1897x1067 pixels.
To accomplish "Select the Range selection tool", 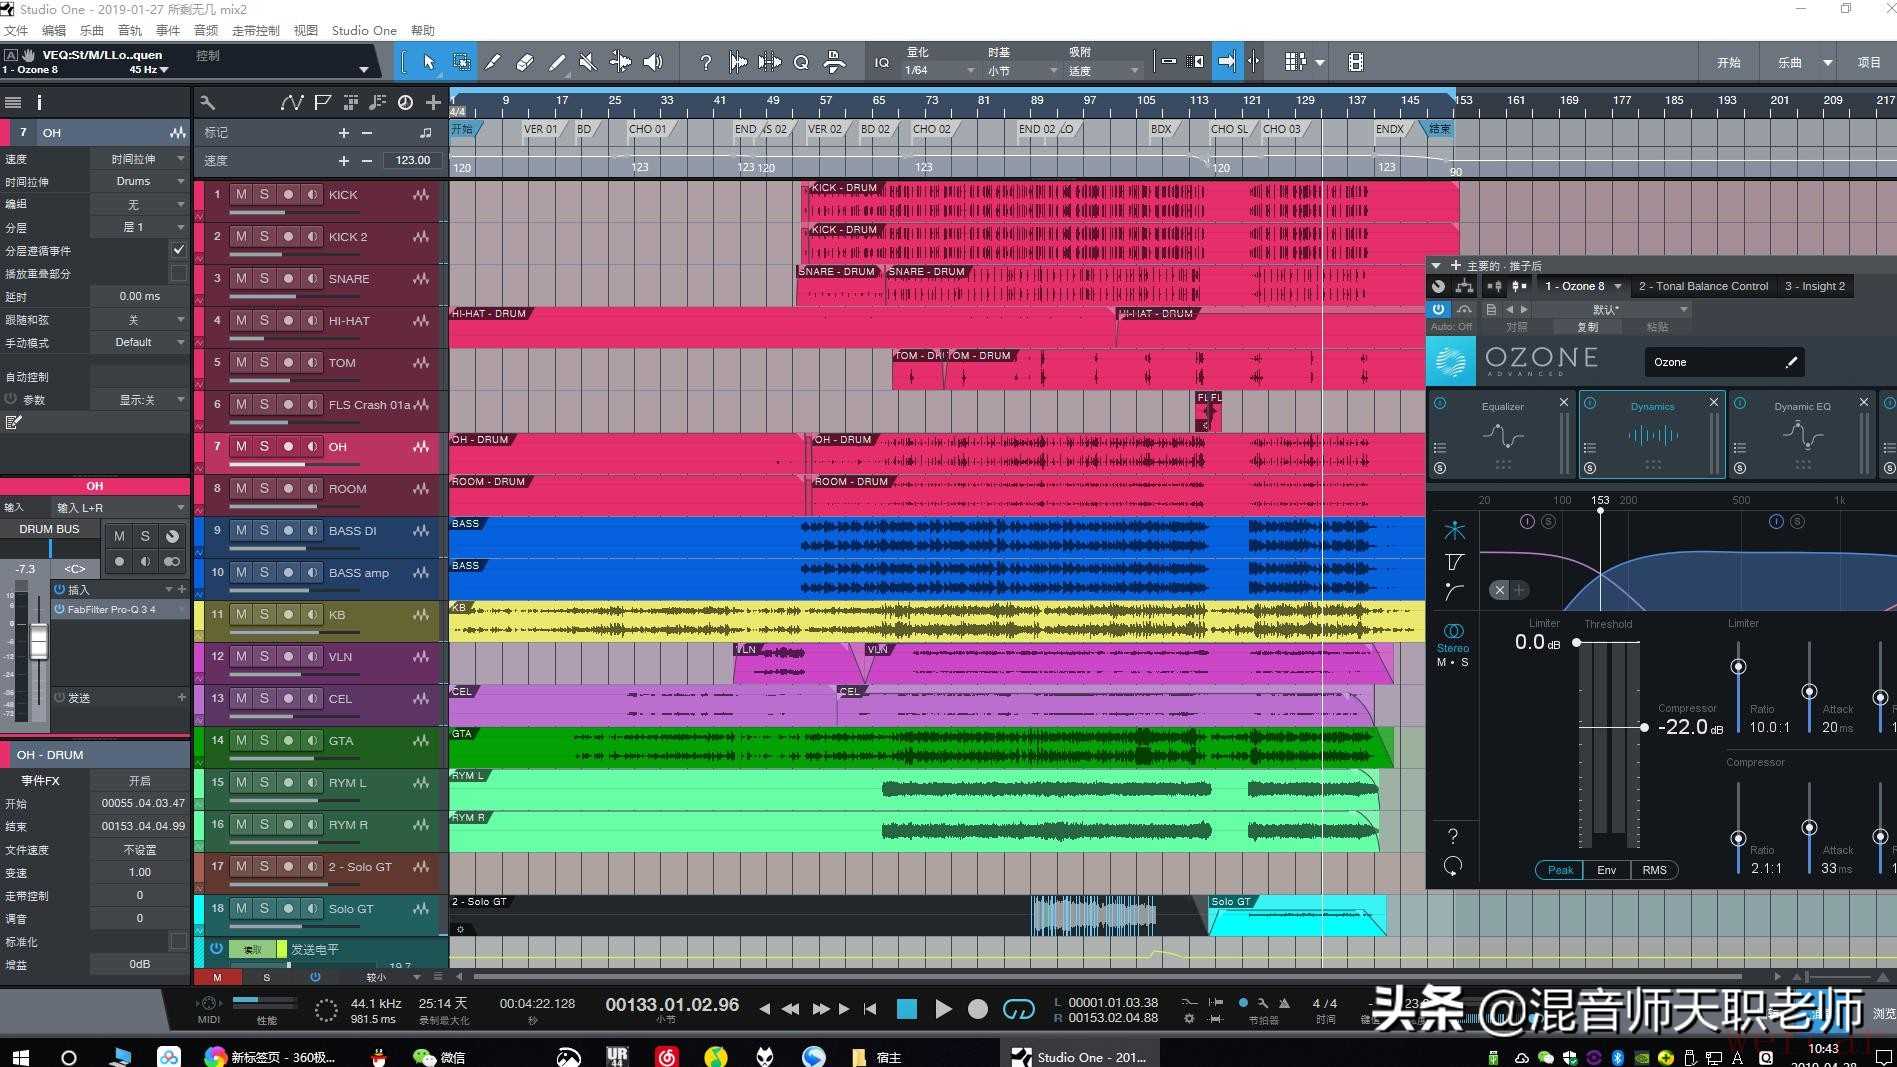I will point(461,62).
